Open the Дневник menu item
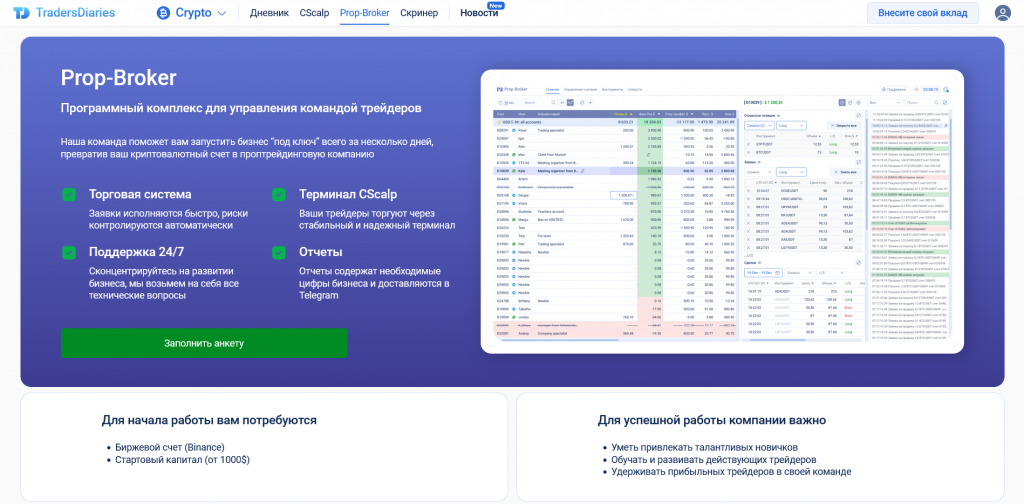1024x504 pixels. (x=269, y=13)
